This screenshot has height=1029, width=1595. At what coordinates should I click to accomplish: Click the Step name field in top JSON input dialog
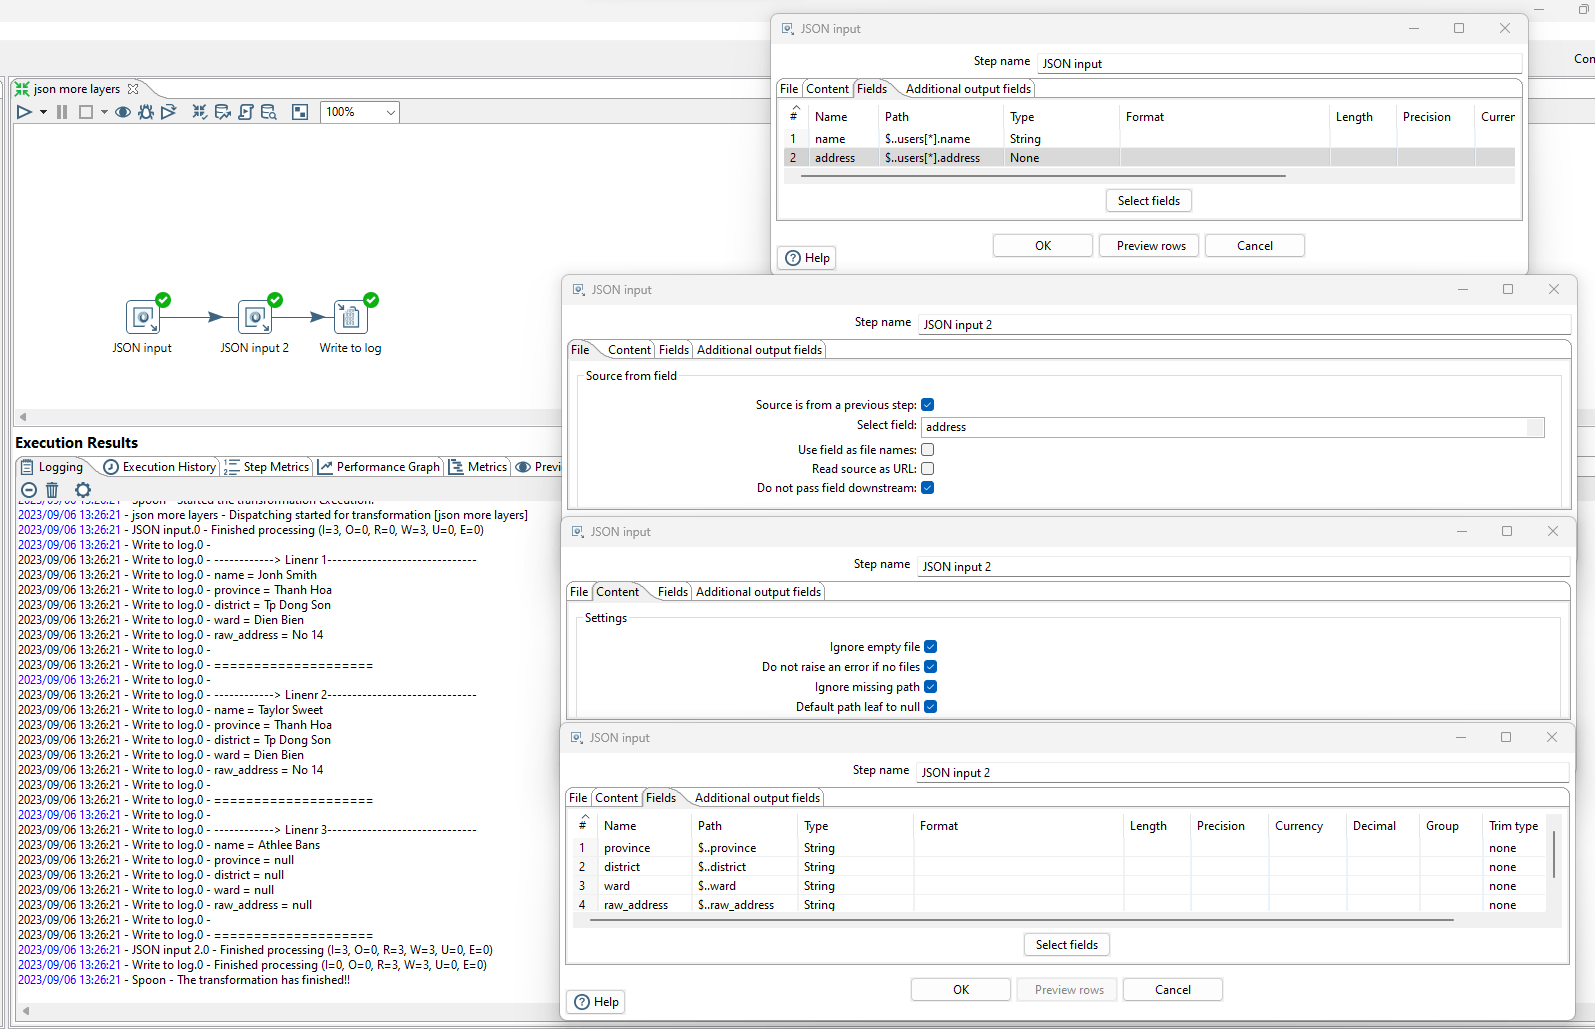(x=1279, y=63)
